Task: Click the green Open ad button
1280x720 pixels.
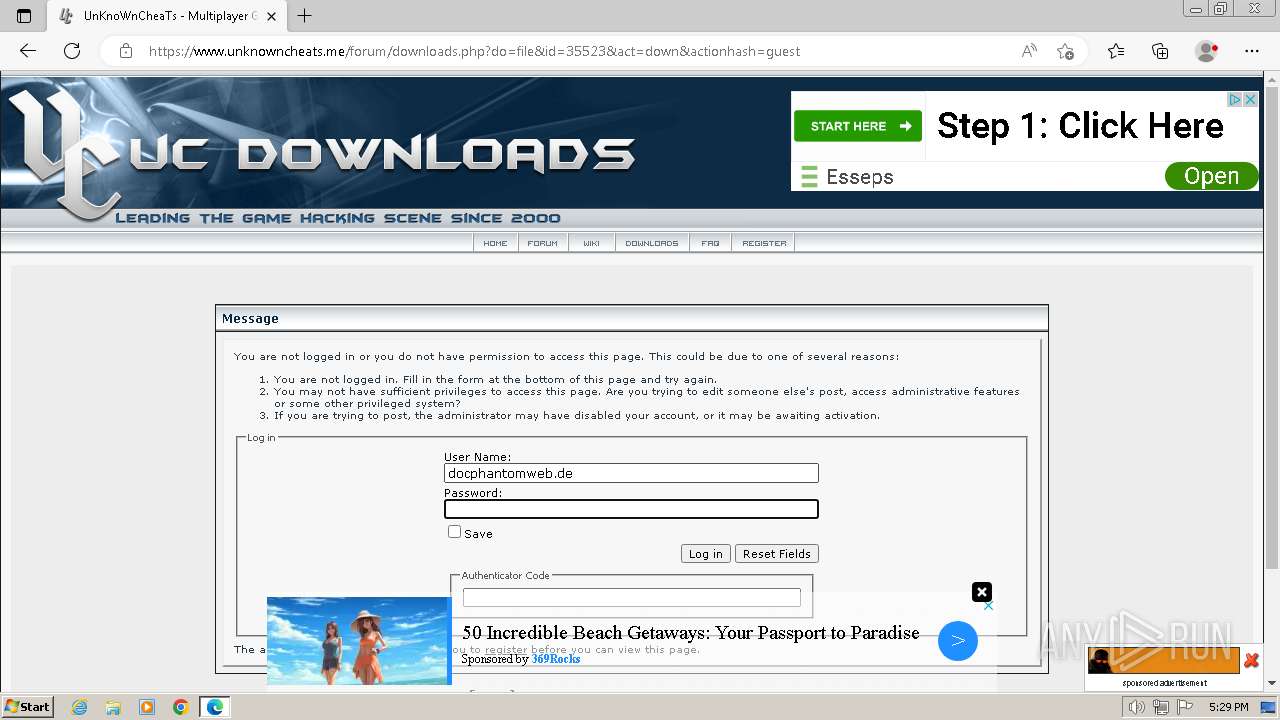Action: (1211, 177)
